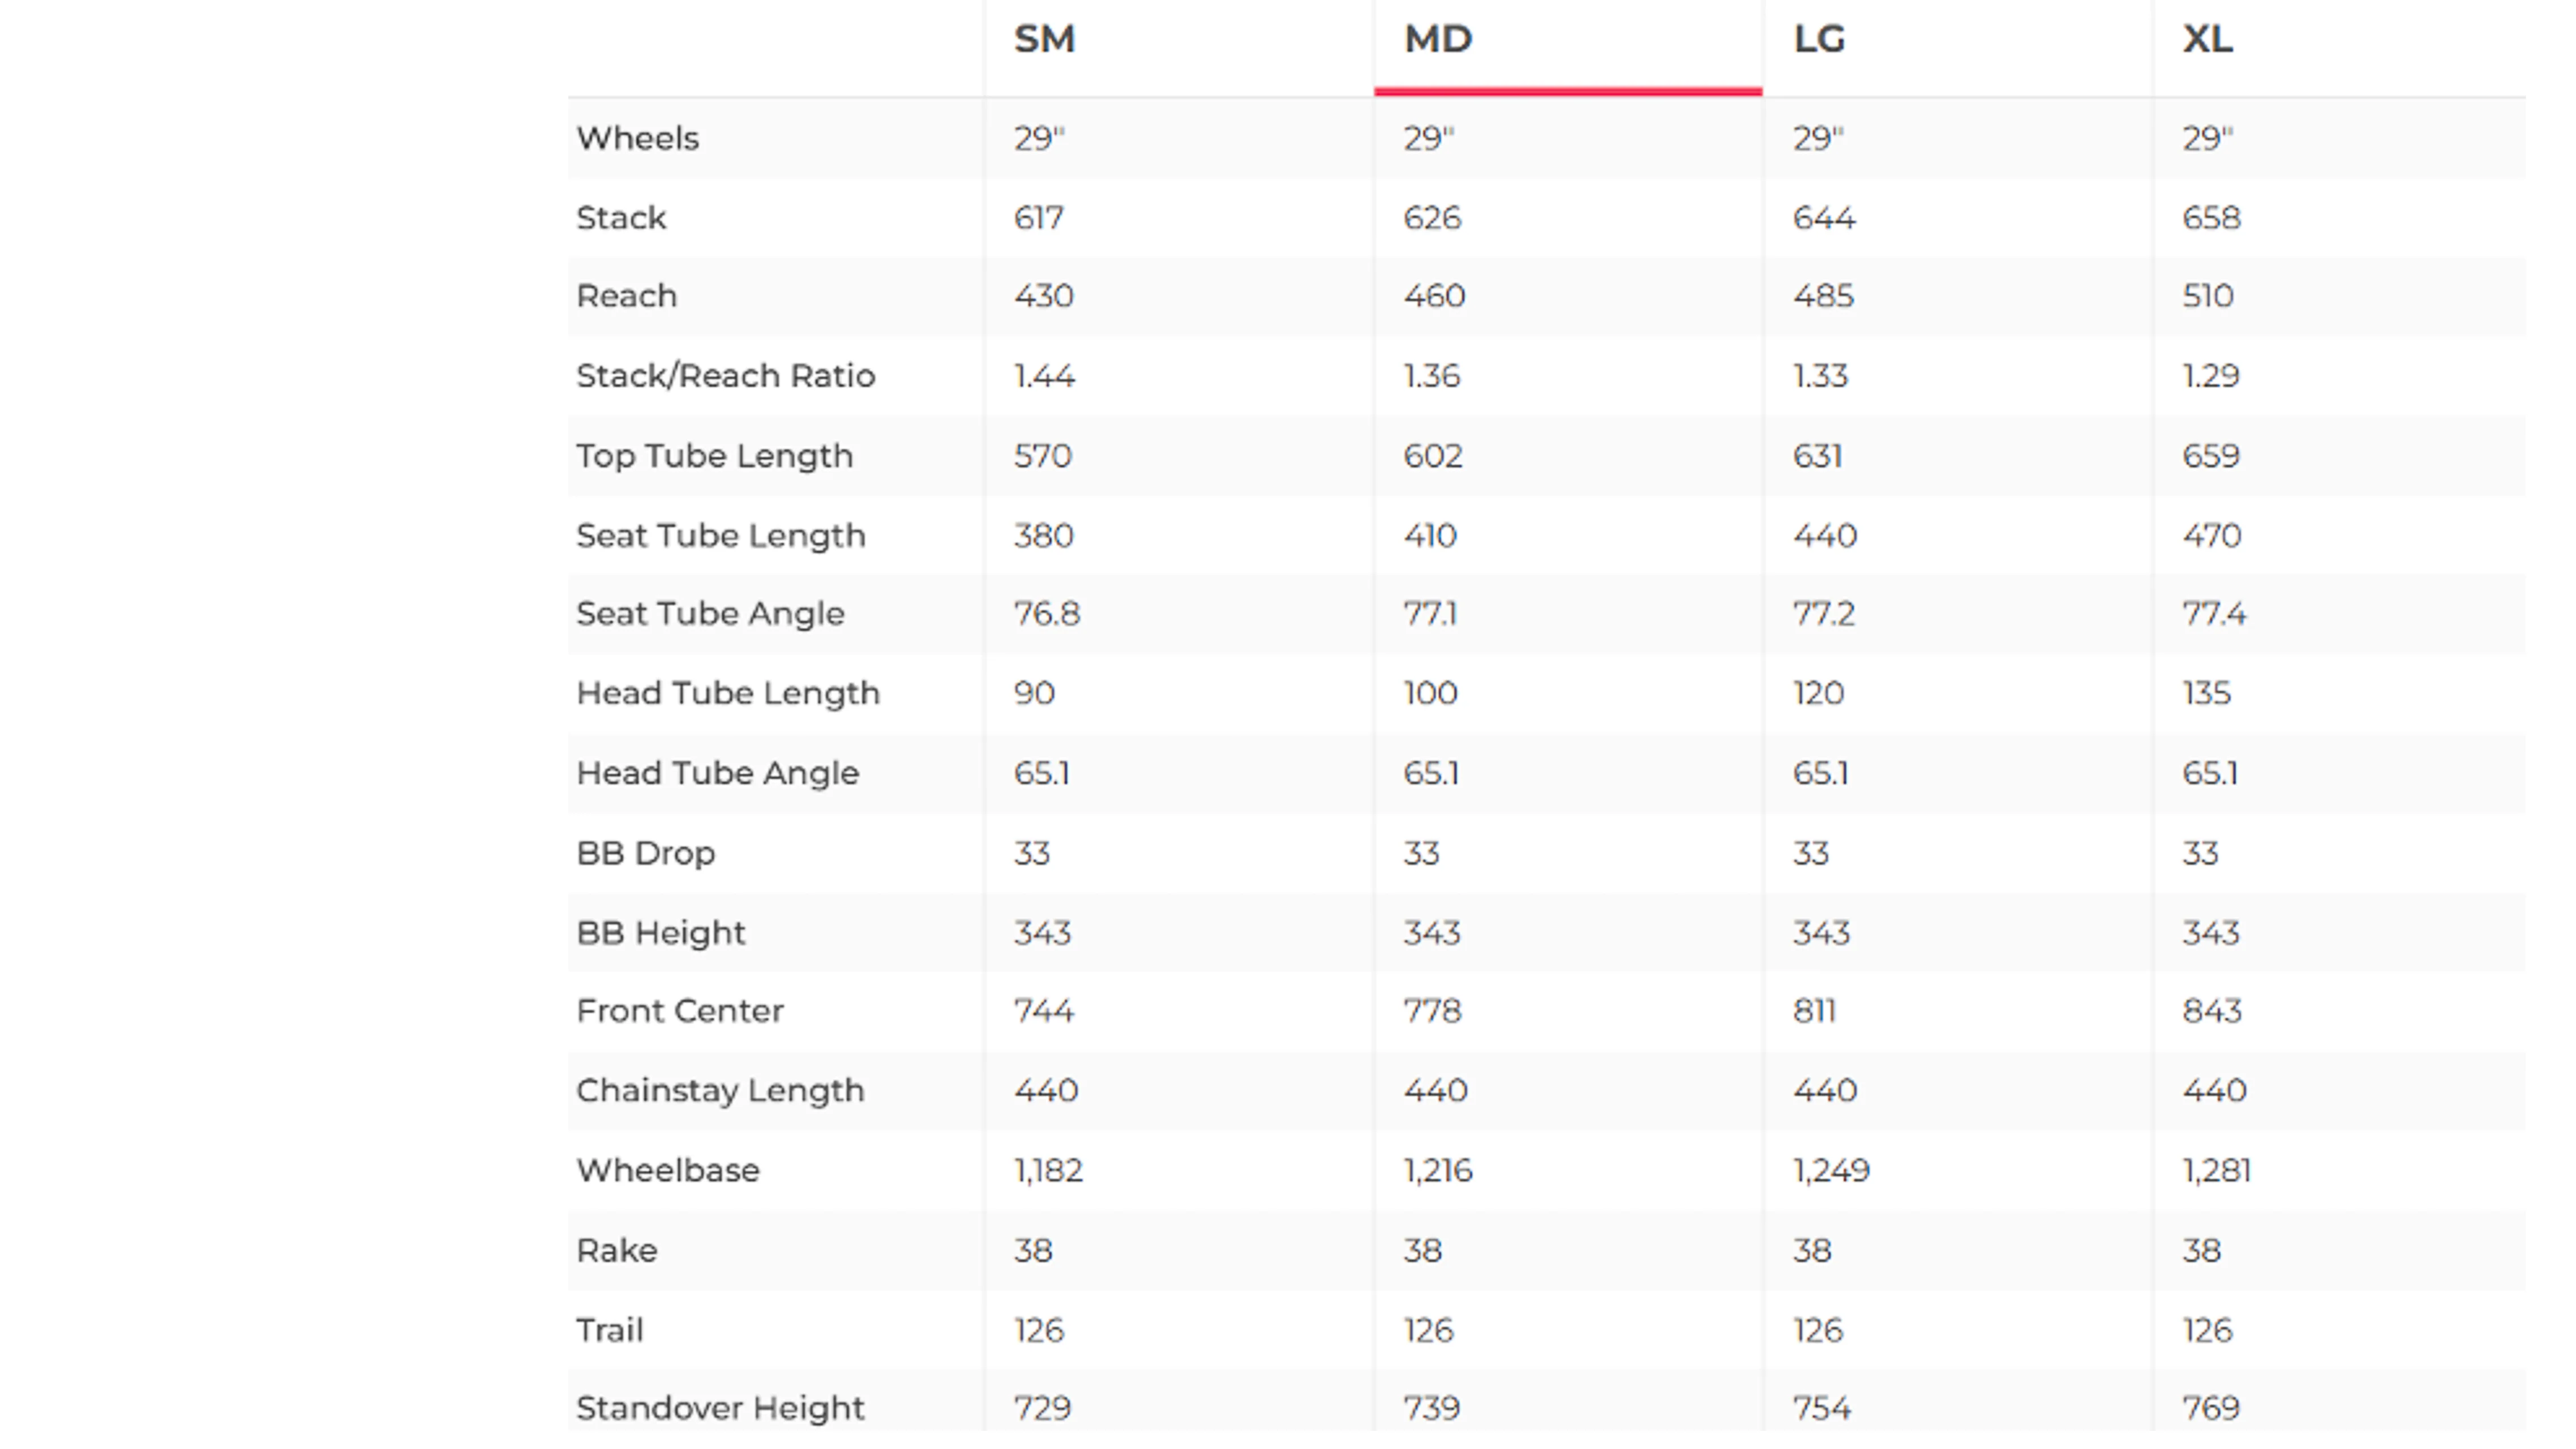Click the Seat Tube Angle label
2576x1449 pixels.
(710, 614)
